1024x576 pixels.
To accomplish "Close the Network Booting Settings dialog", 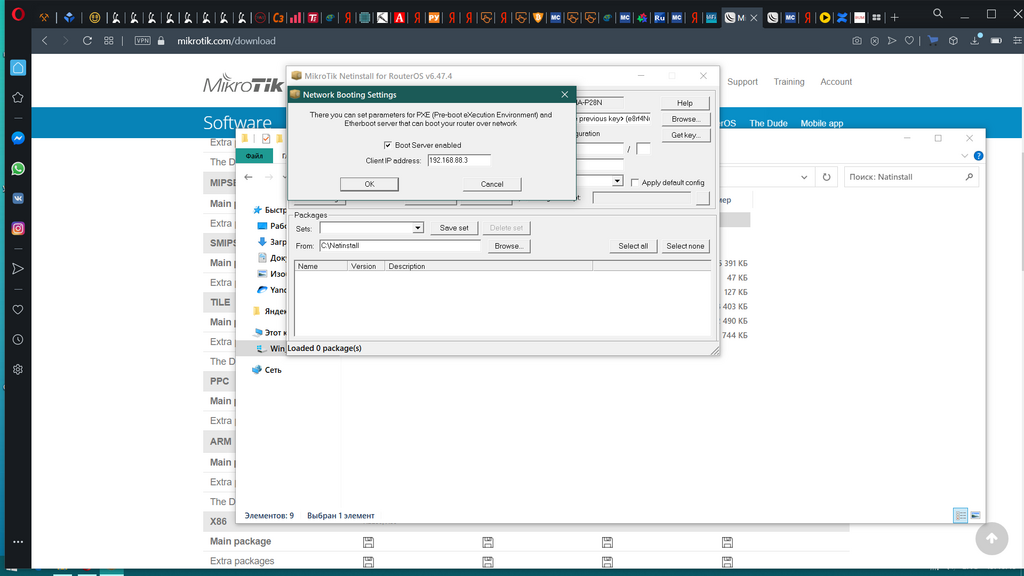I will click(x=565, y=95).
